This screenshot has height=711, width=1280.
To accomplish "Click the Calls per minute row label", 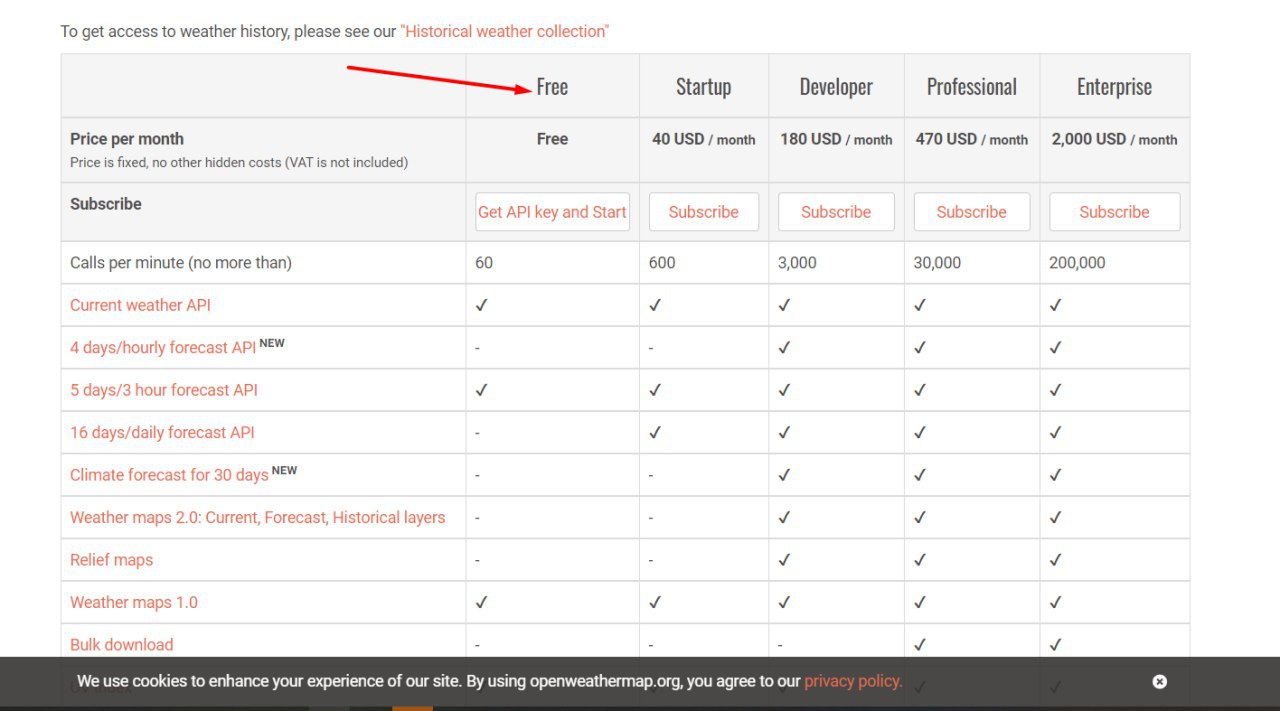I will [181, 263].
